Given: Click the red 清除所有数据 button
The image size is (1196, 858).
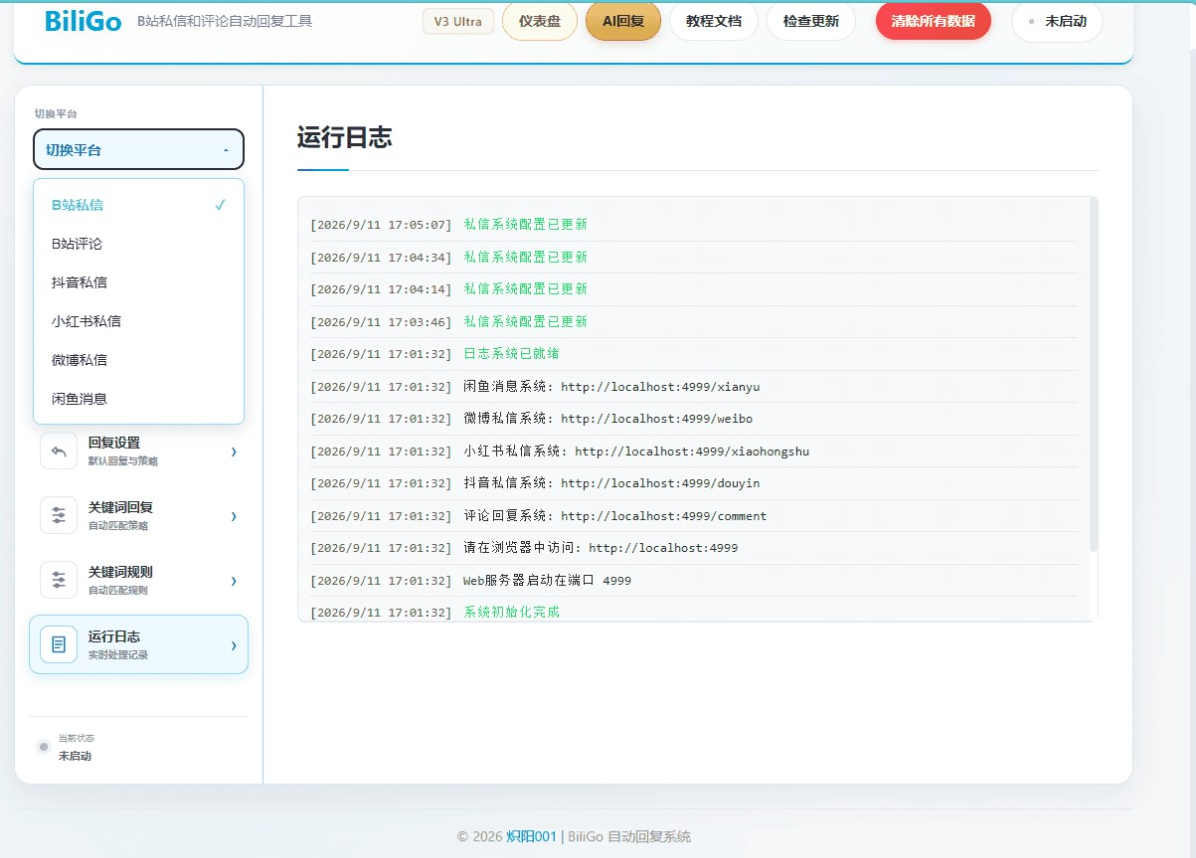Looking at the screenshot, I should [933, 21].
